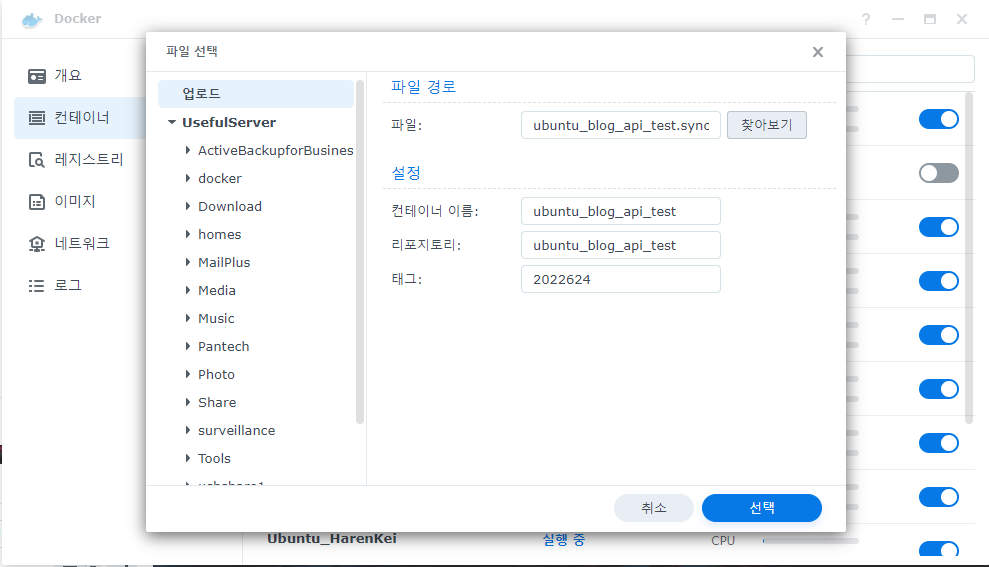Click the 리포지토리 input field
Screen dimensions: 989x567
click(x=621, y=245)
